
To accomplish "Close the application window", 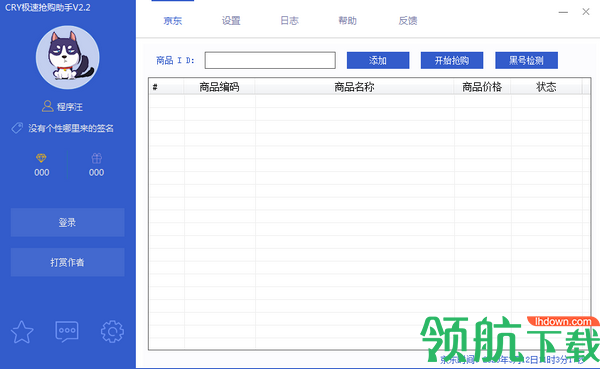I will pyautogui.click(x=586, y=12).
